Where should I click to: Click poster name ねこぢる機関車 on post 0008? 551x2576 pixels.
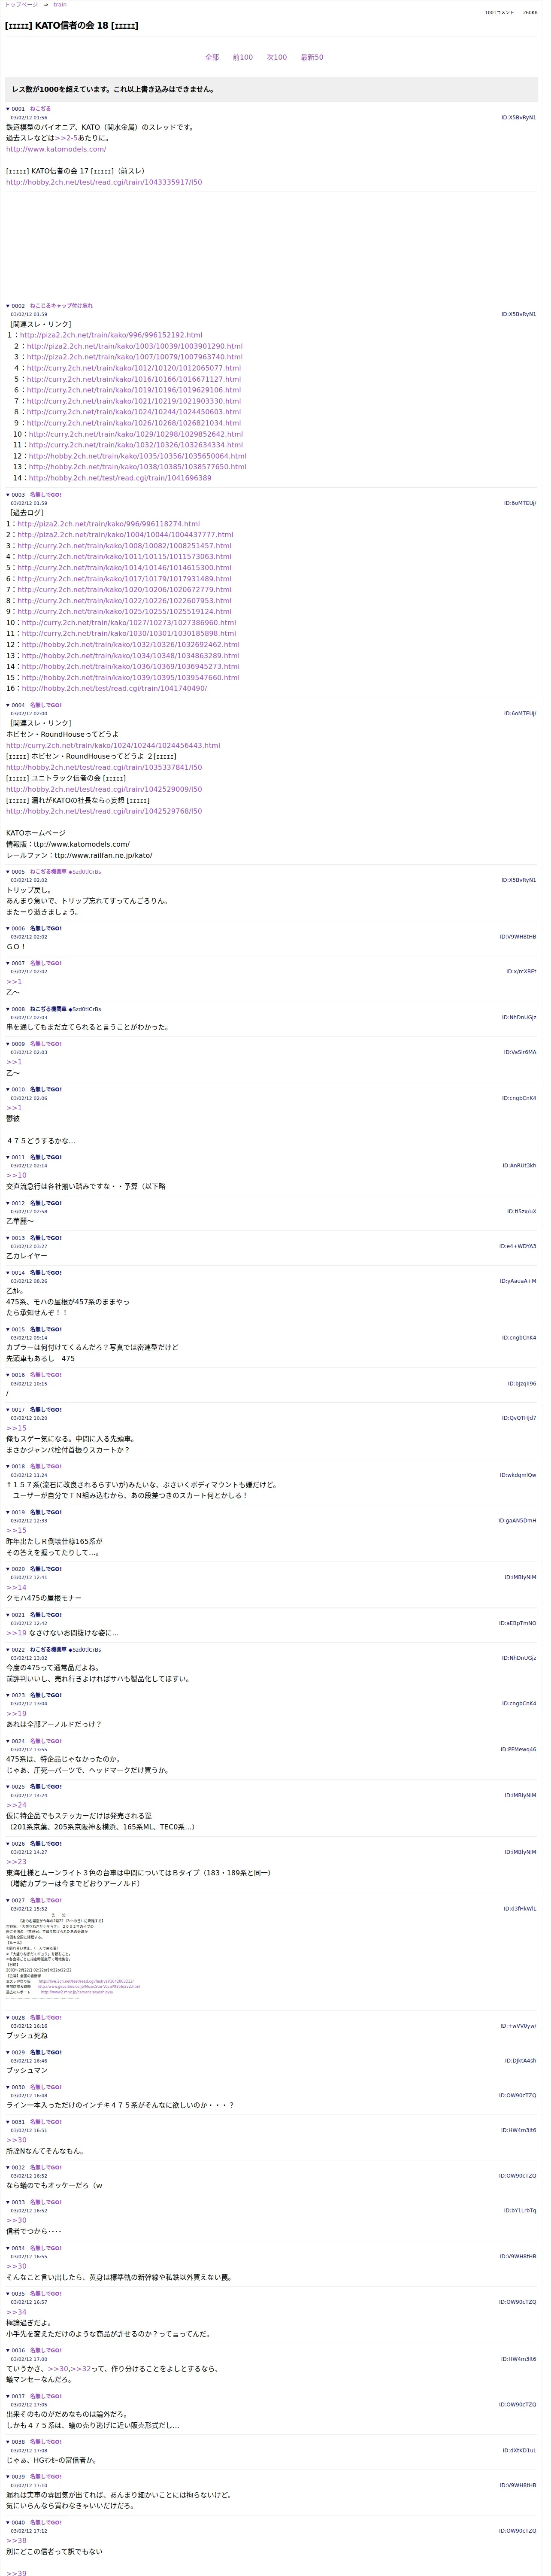[48, 1009]
